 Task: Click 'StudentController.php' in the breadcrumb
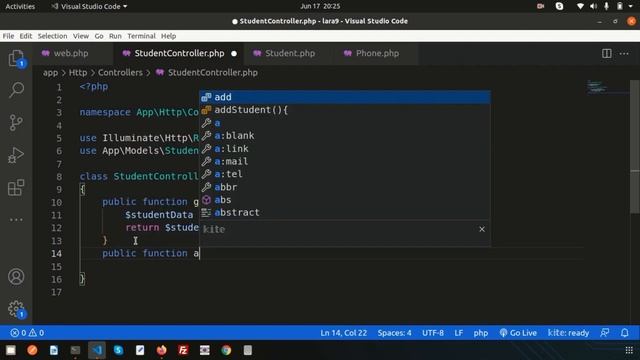coord(213,73)
